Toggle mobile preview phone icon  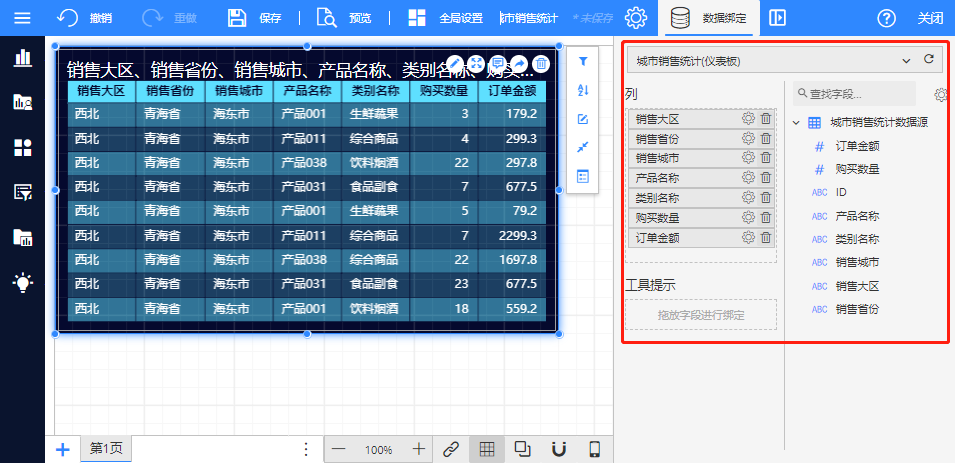[594, 449]
